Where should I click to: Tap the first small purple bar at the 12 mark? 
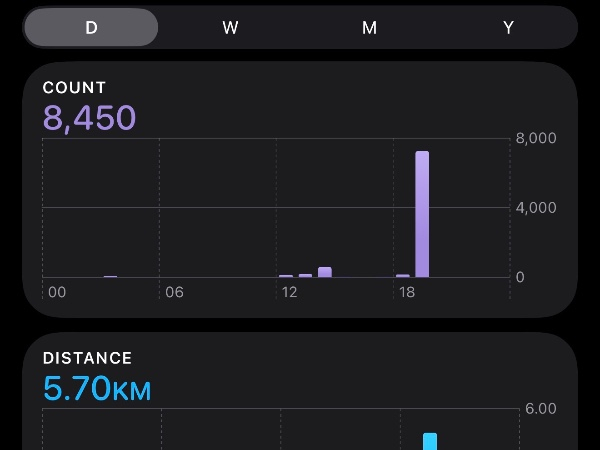click(x=286, y=275)
